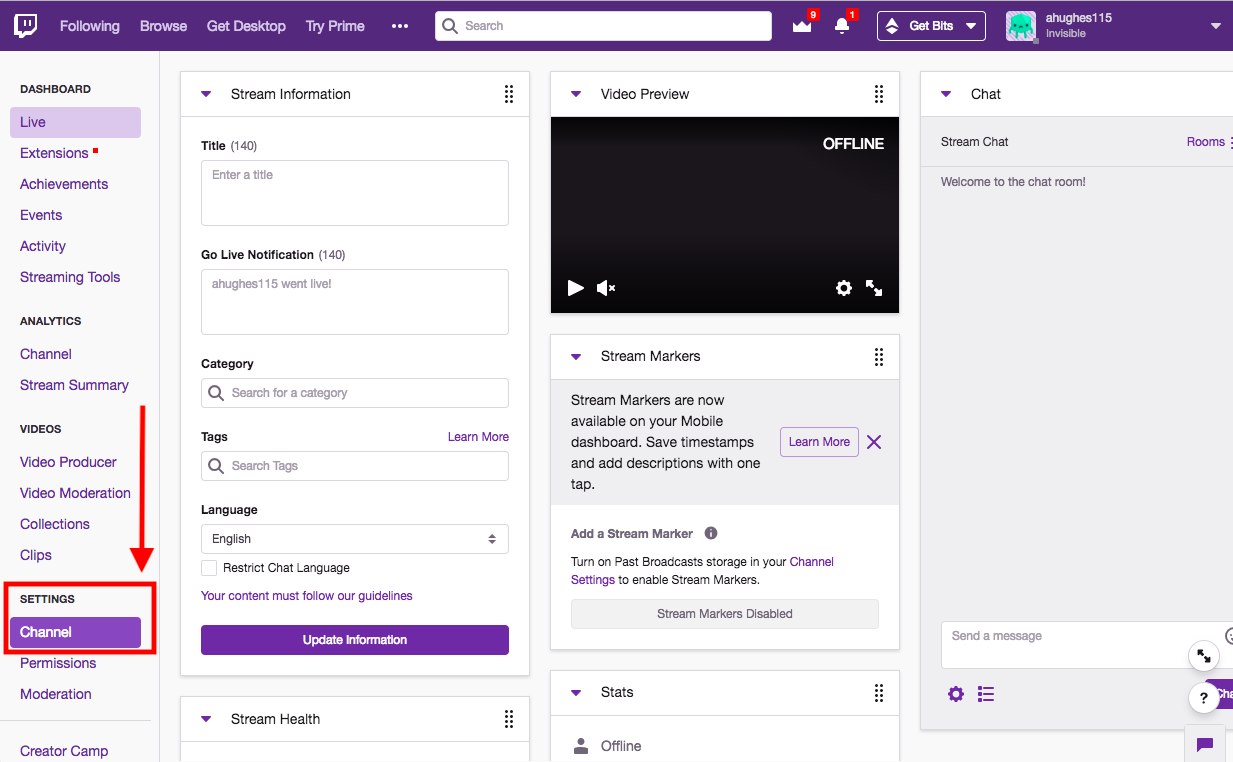This screenshot has height=762, width=1233.
Task: Click the bits icon in Get Bits
Action: coord(893,26)
